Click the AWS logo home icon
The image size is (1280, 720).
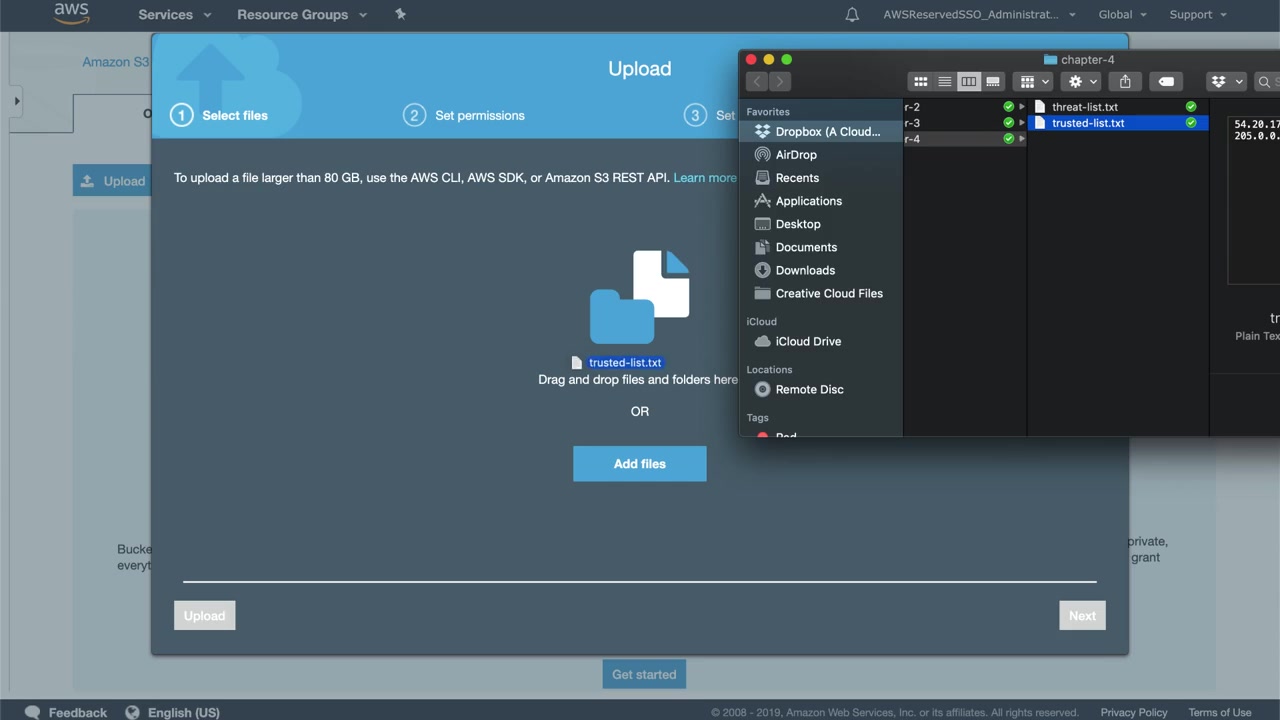click(x=72, y=14)
